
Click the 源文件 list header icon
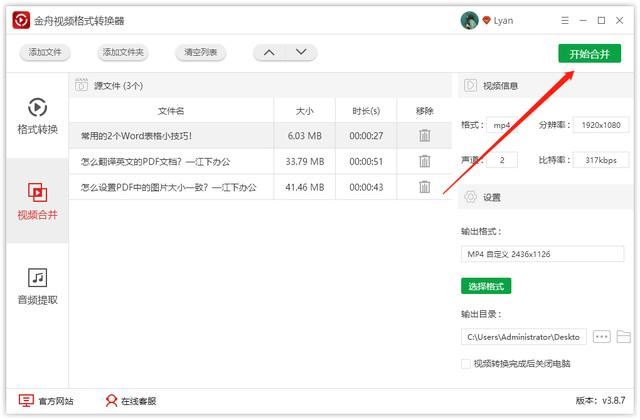coord(81,85)
